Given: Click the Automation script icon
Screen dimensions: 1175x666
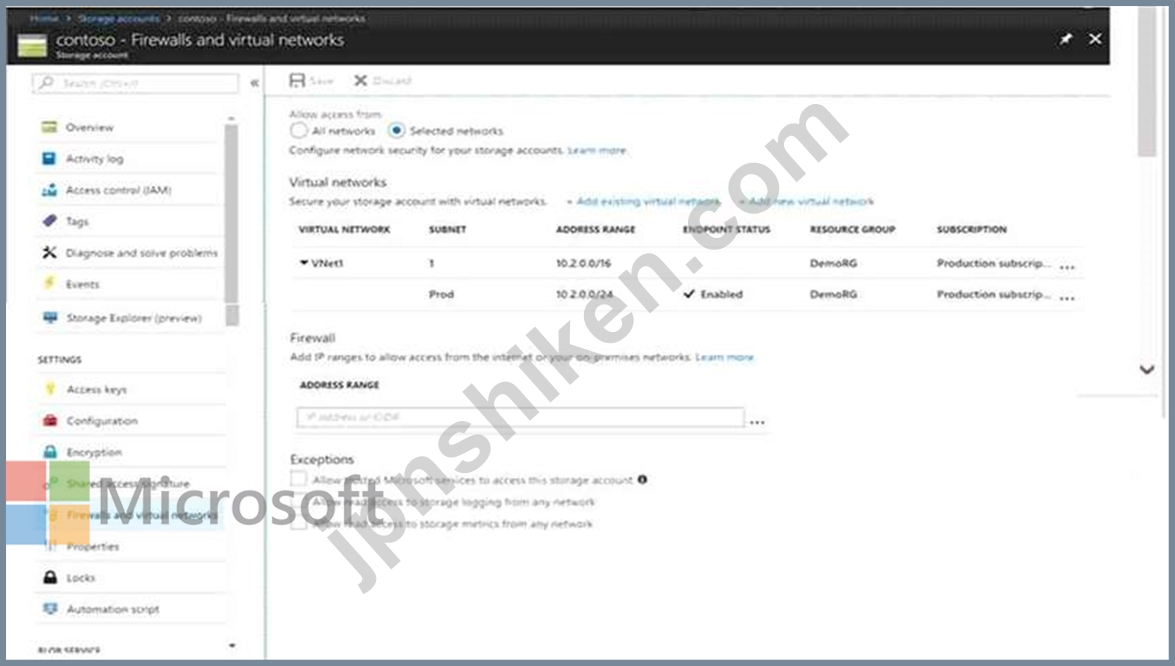Looking at the screenshot, I should pos(50,609).
